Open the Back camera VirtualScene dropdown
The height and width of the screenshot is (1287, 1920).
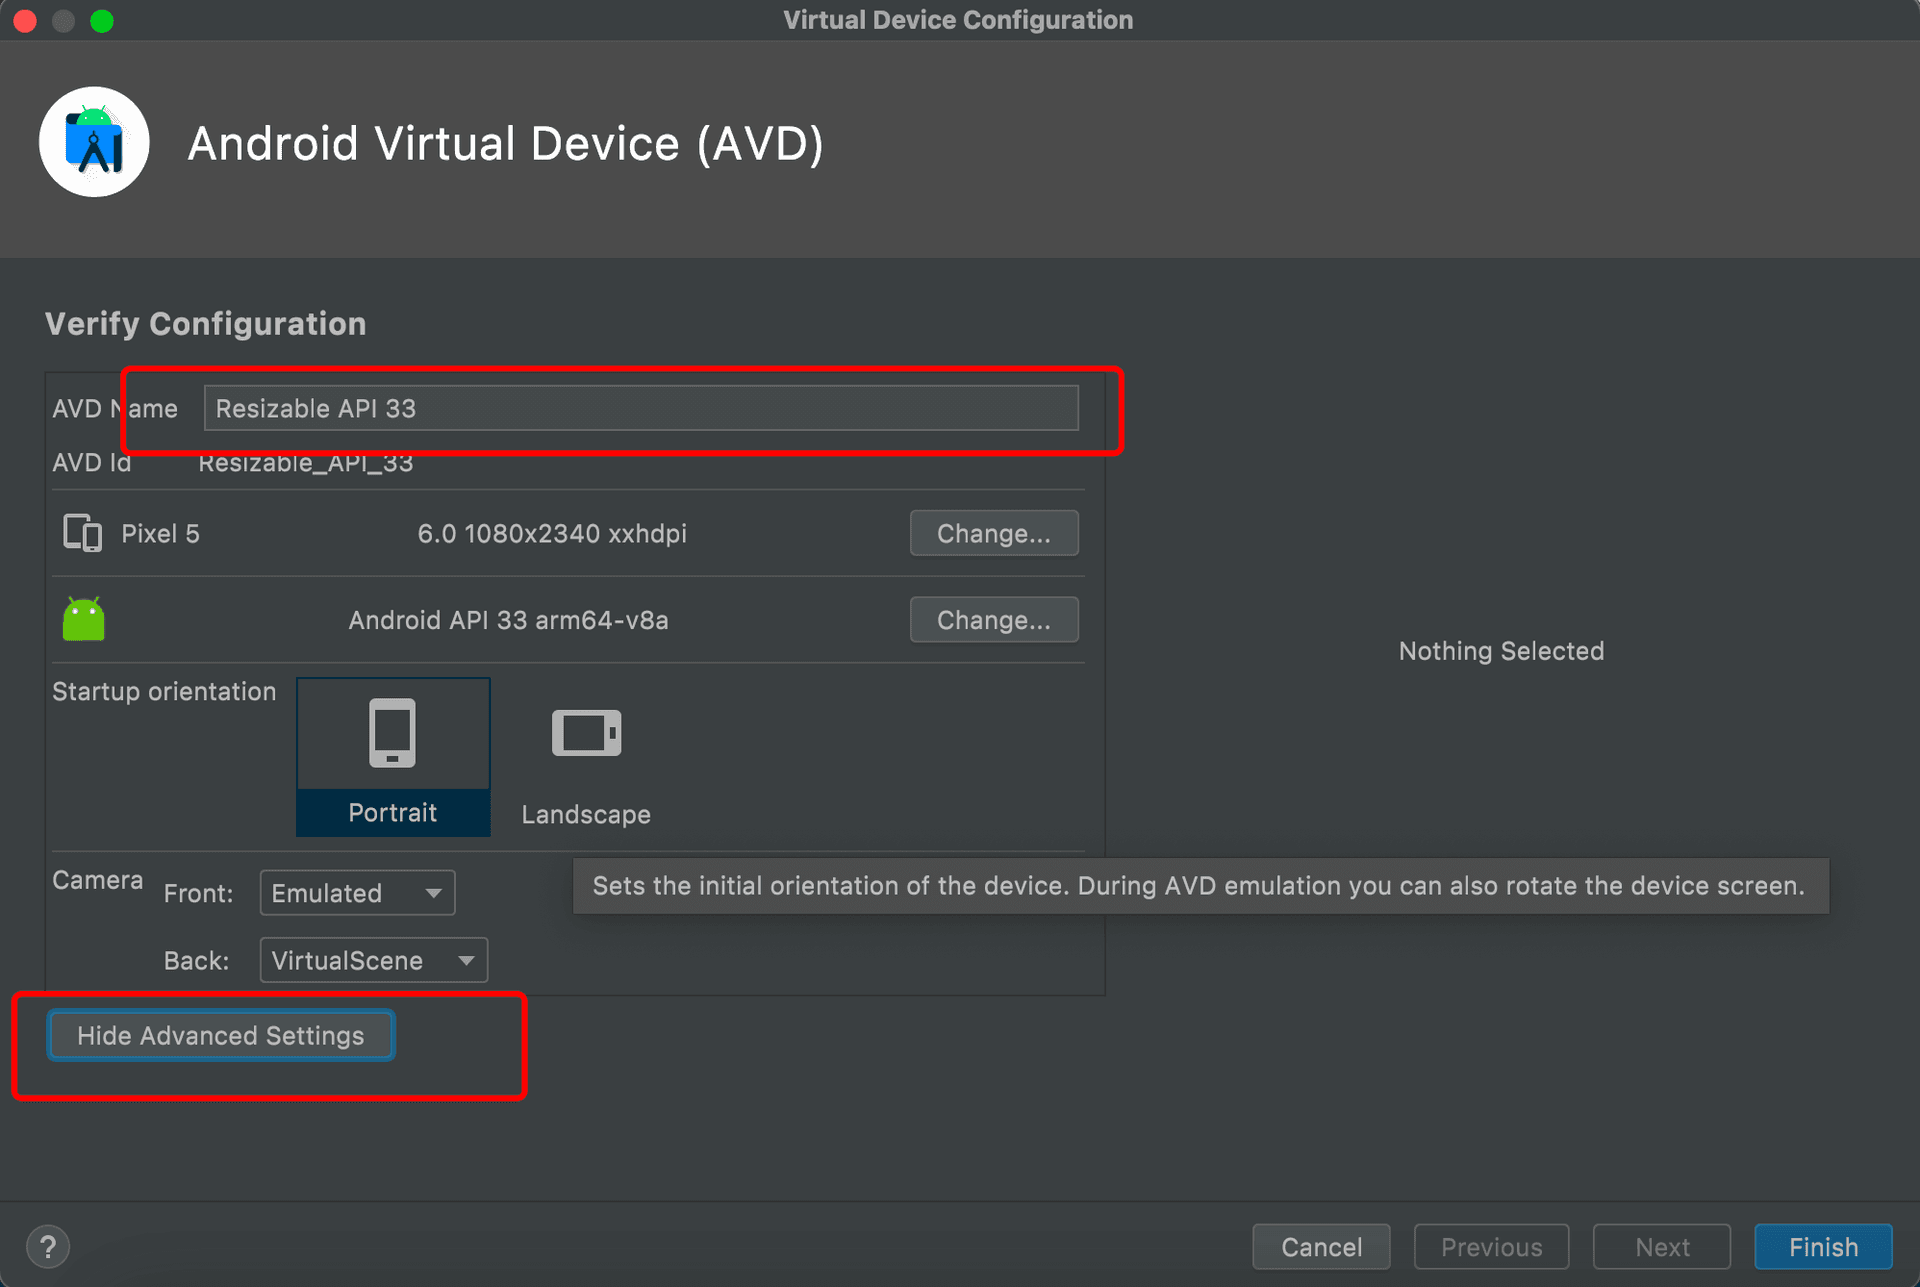pyautogui.click(x=373, y=960)
